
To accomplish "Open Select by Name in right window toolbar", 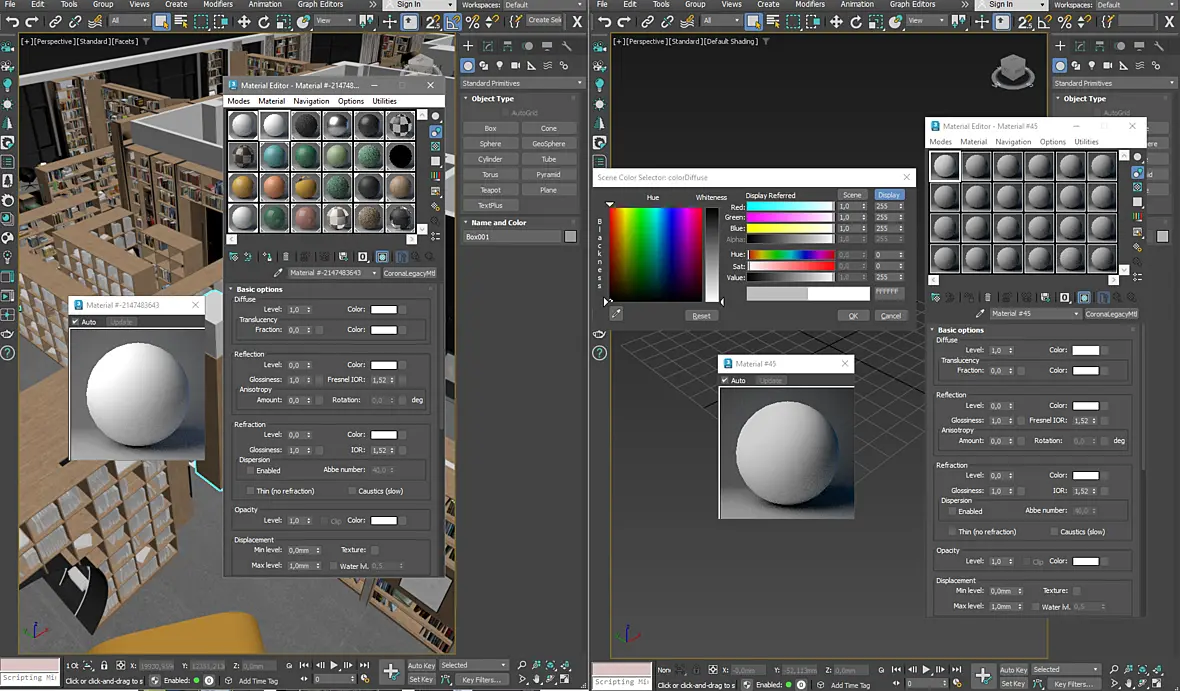I will (x=773, y=22).
